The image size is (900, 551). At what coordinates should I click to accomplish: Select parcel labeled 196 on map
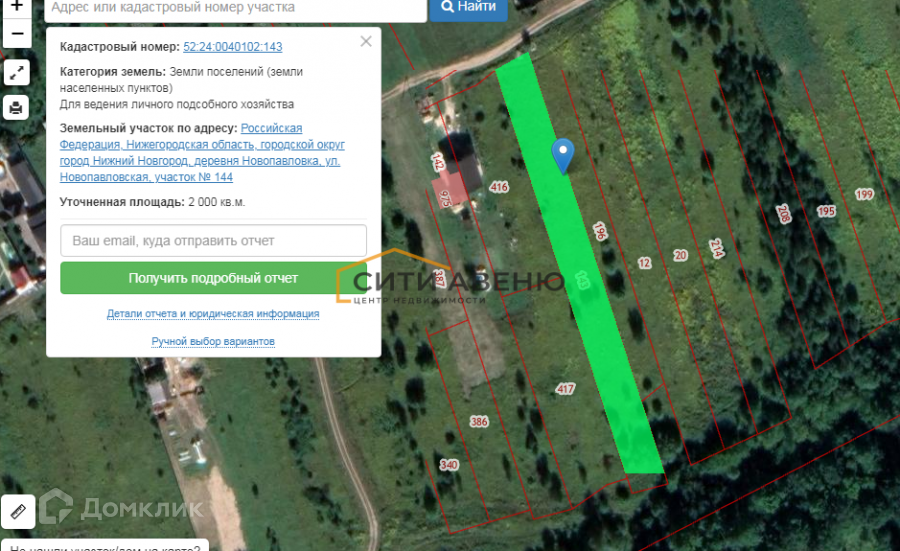click(600, 231)
